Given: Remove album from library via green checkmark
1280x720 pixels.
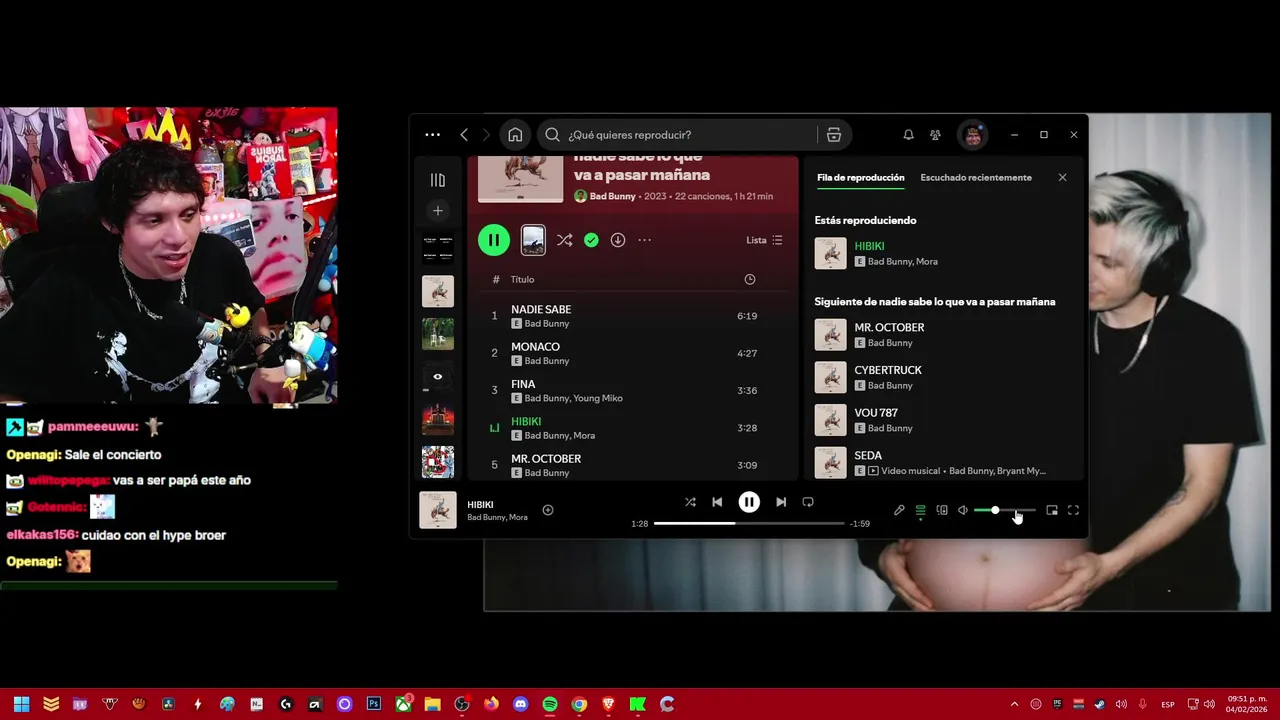Looking at the screenshot, I should pos(591,240).
